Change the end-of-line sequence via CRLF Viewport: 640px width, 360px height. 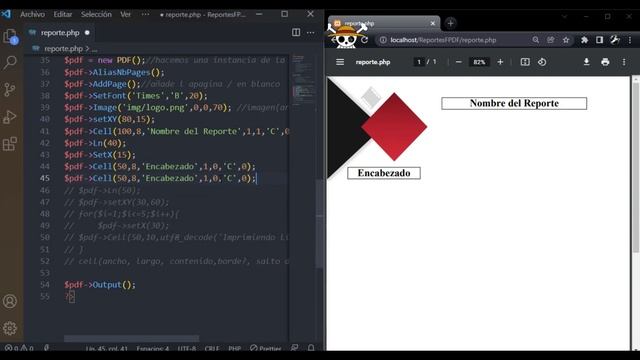[x=212, y=349]
